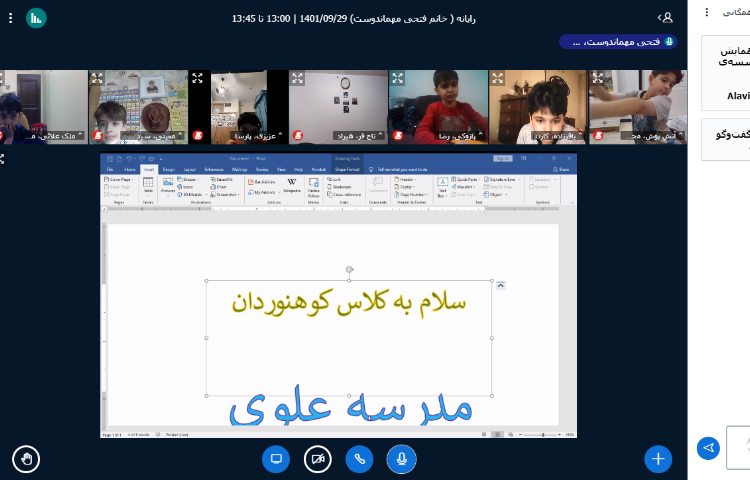750x480 pixels.
Task: Open the ملک علائی name dropdown
Action: pyautogui.click(x=55, y=136)
